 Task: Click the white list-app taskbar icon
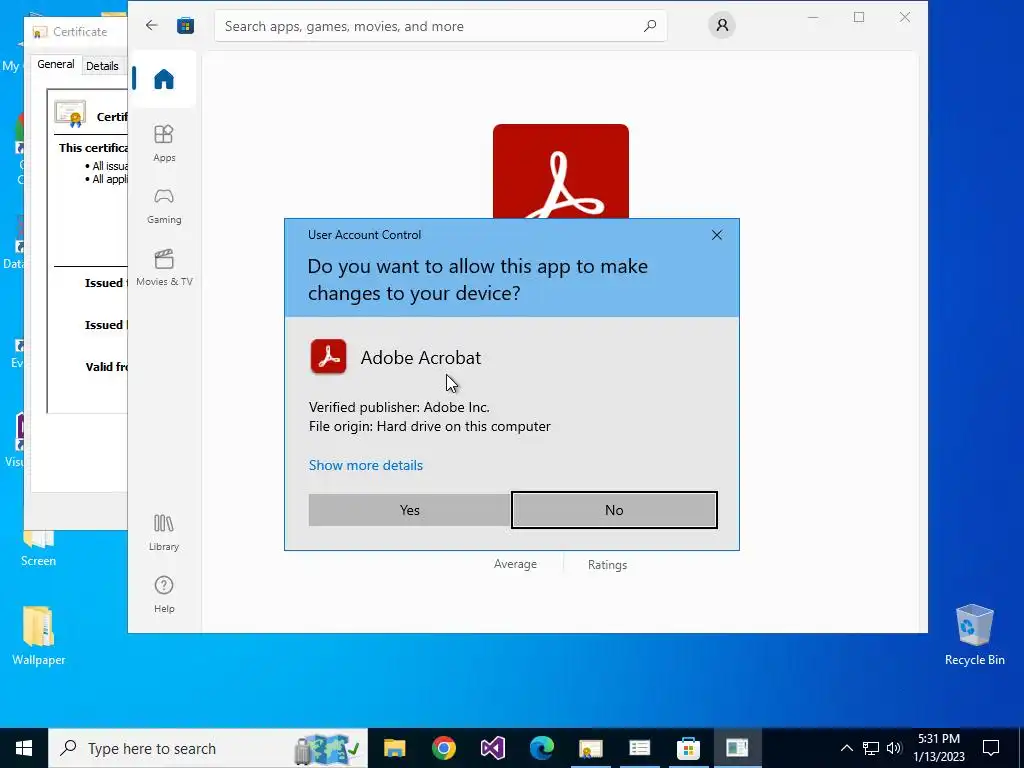[639, 748]
